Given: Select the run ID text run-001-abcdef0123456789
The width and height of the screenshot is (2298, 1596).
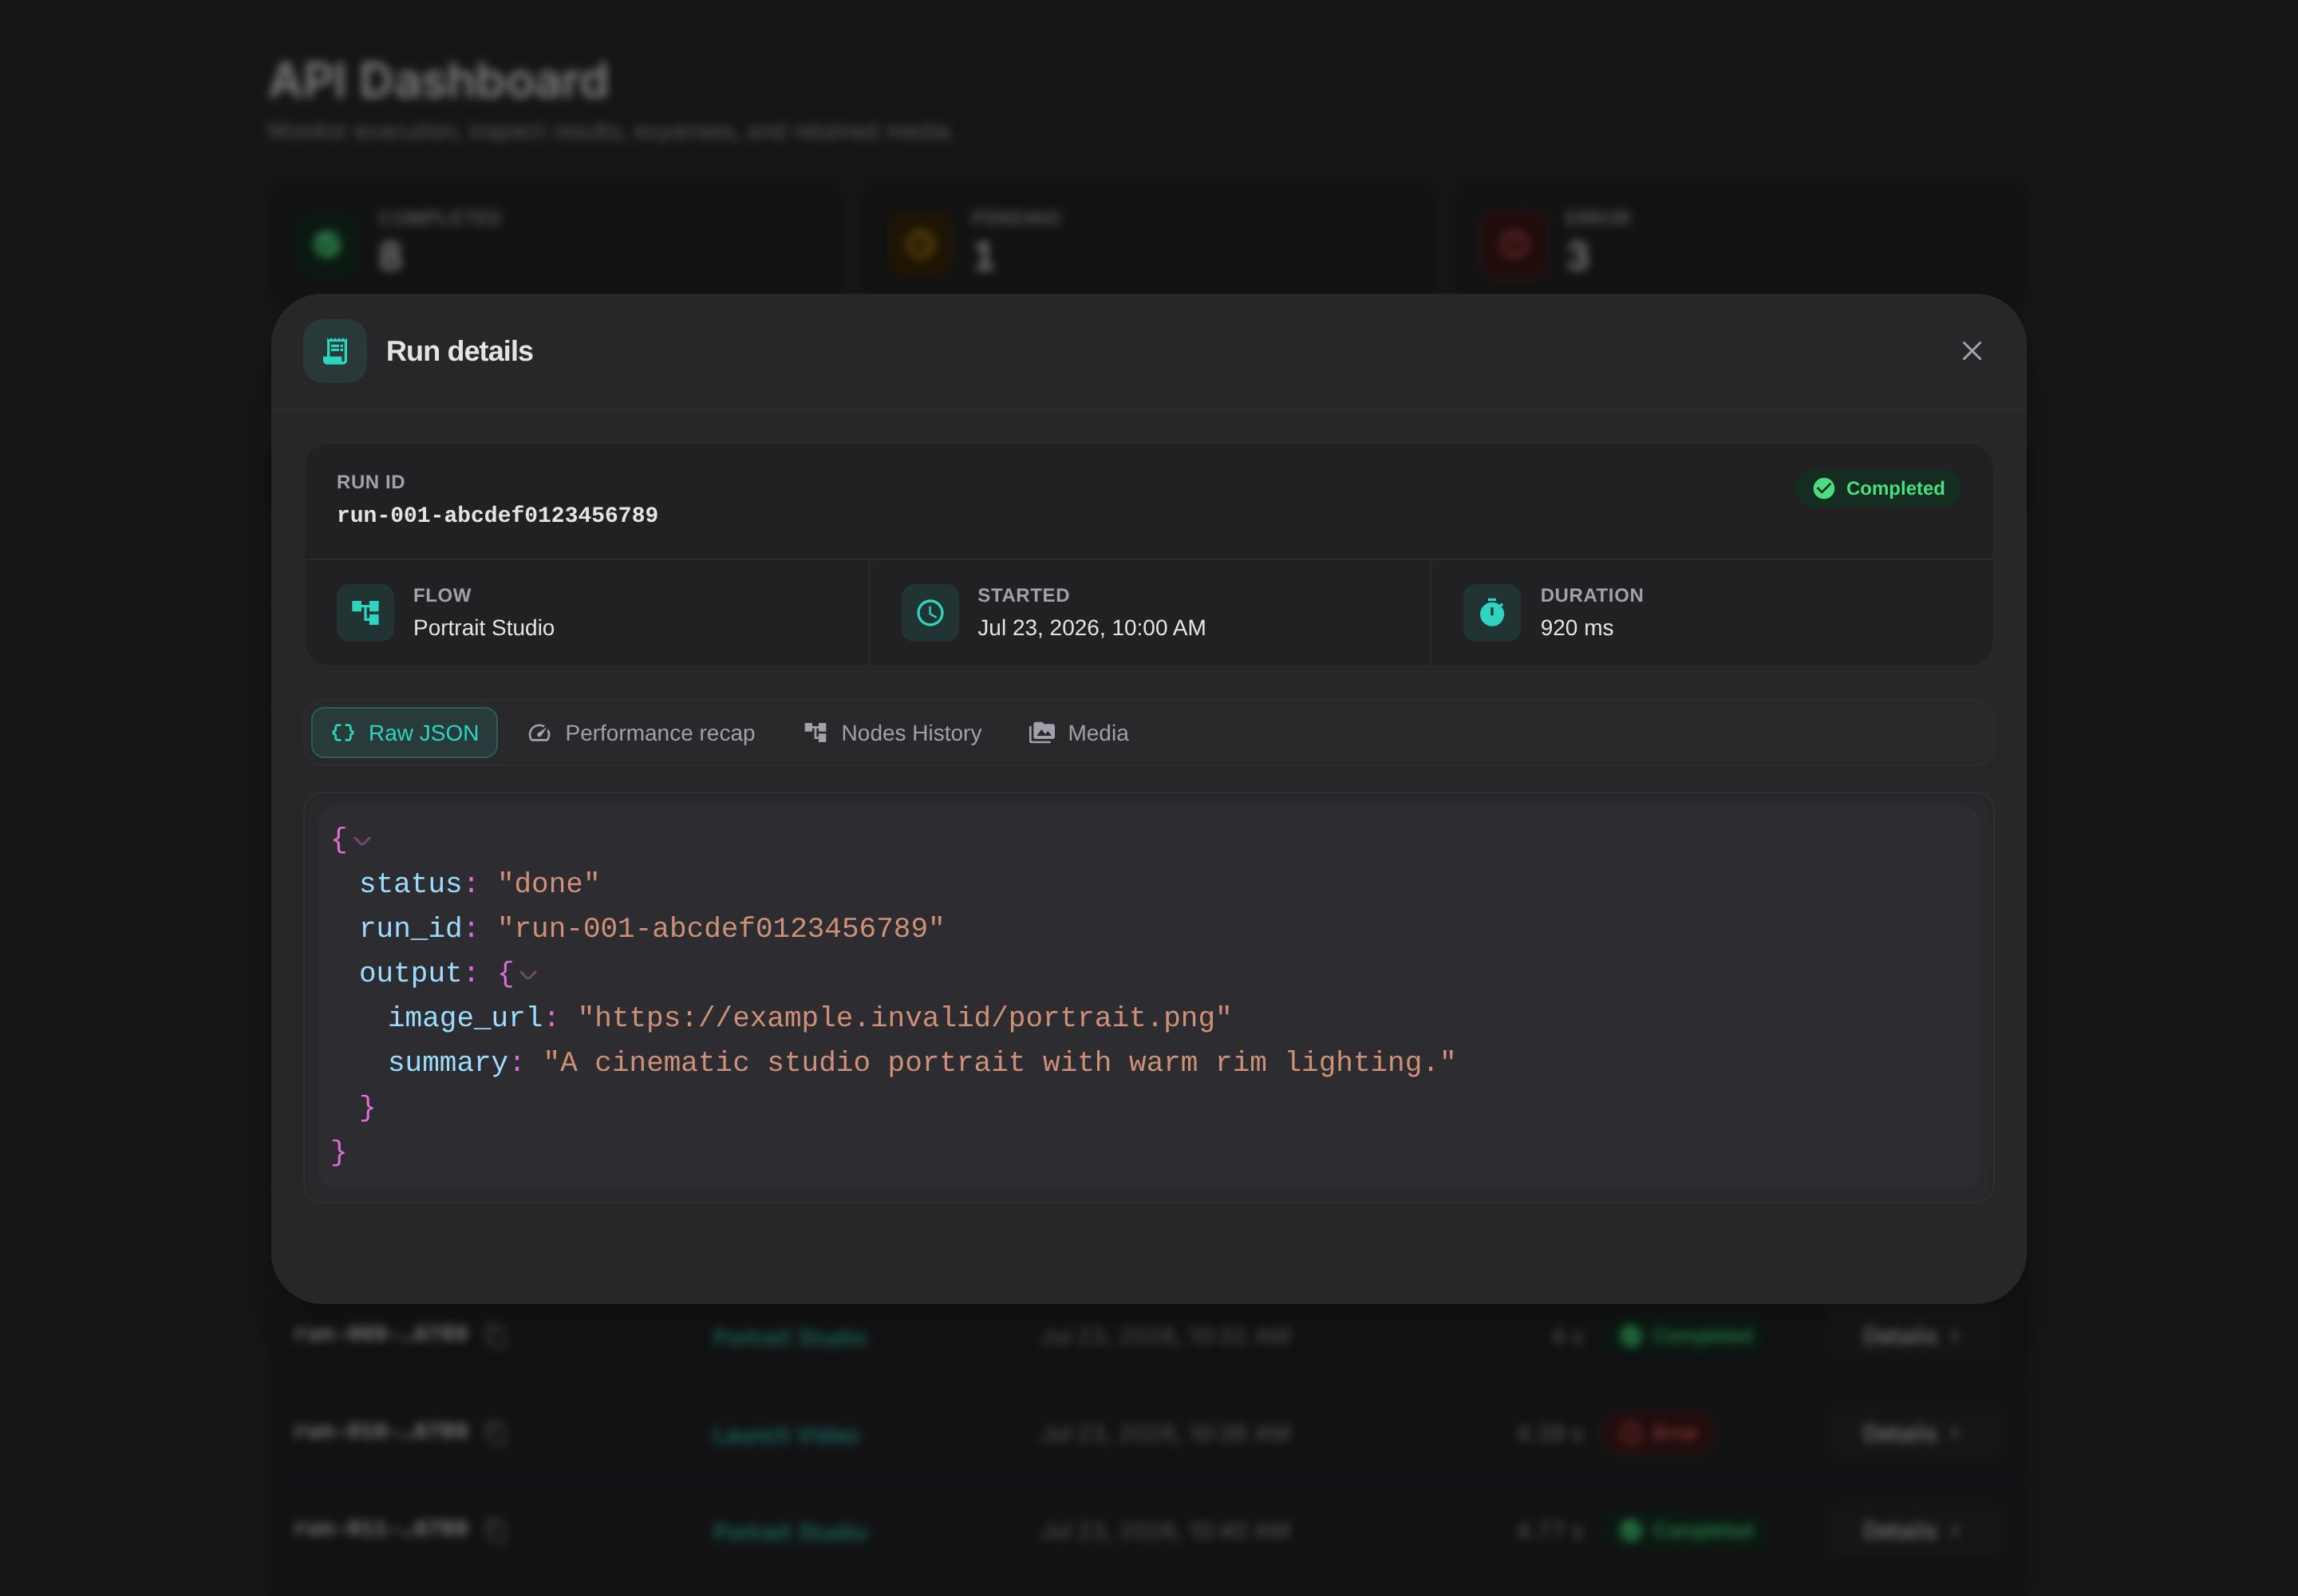Looking at the screenshot, I should 497,515.
